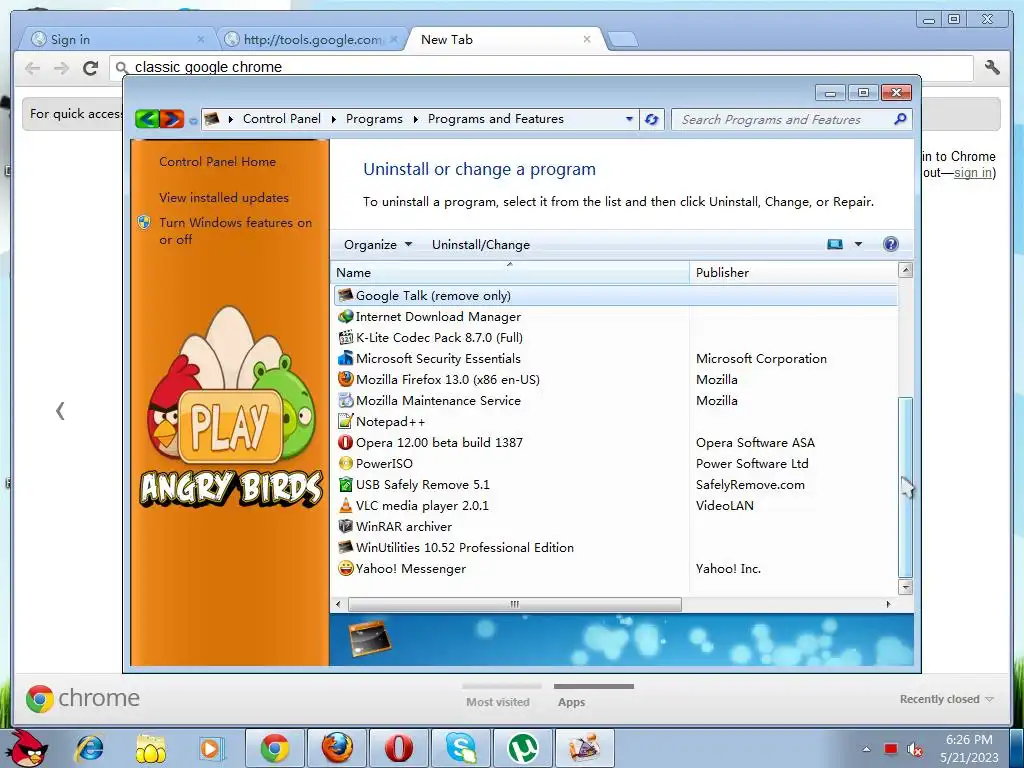This screenshot has width=1024, height=768.
Task: Click the Google Talk program icon
Action: tap(345, 295)
